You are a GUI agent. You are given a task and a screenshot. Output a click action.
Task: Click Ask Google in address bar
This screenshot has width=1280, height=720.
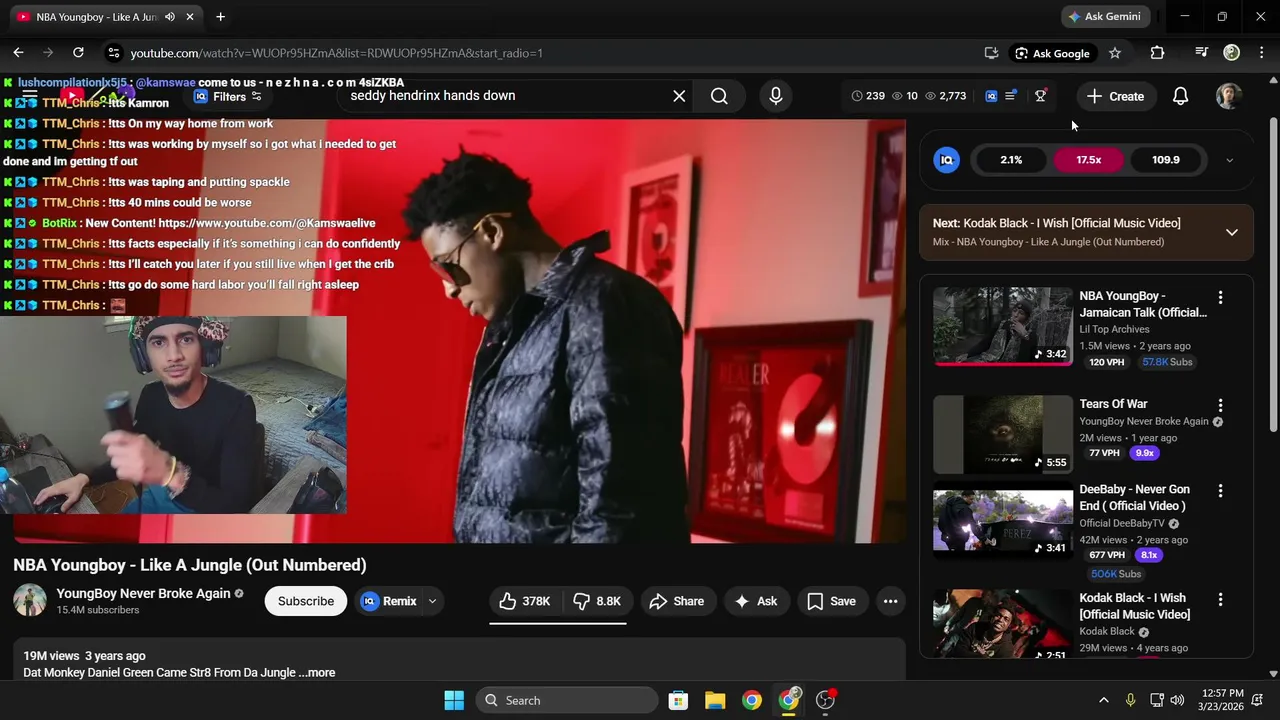(x=1051, y=53)
